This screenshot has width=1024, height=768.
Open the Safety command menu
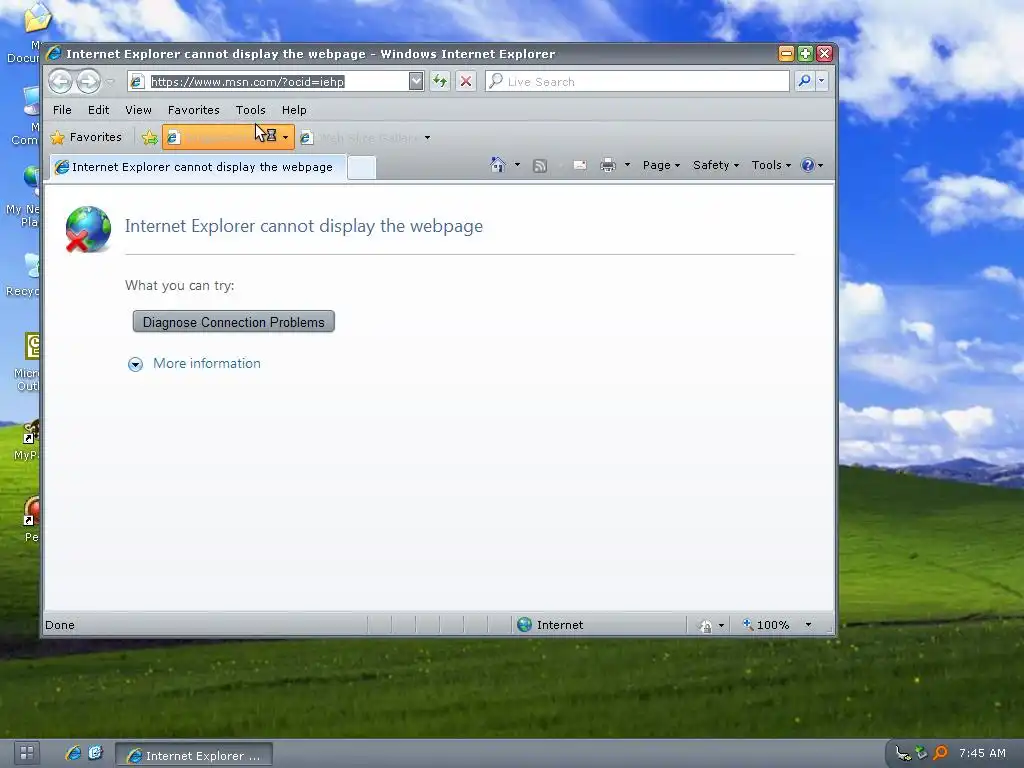pyautogui.click(x=716, y=165)
